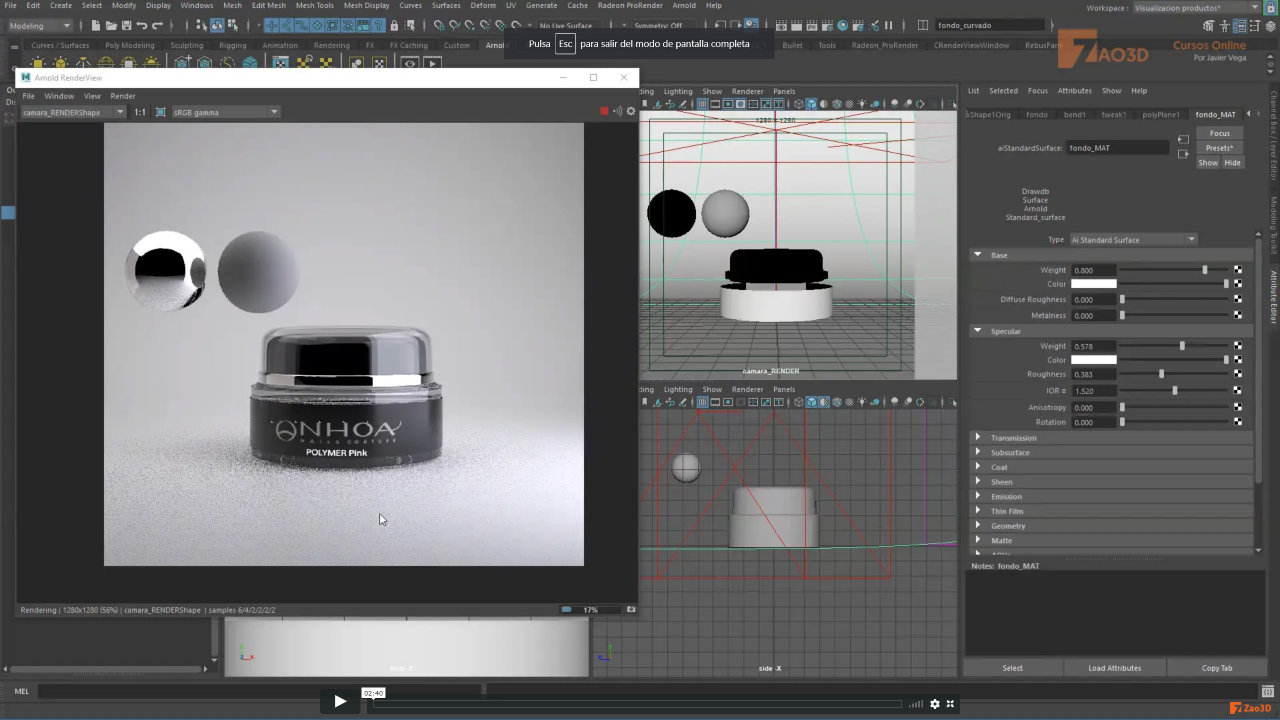Click the Base Weight texture map checker icon
Screen dimensions: 1280x720
pyautogui.click(x=1238, y=270)
